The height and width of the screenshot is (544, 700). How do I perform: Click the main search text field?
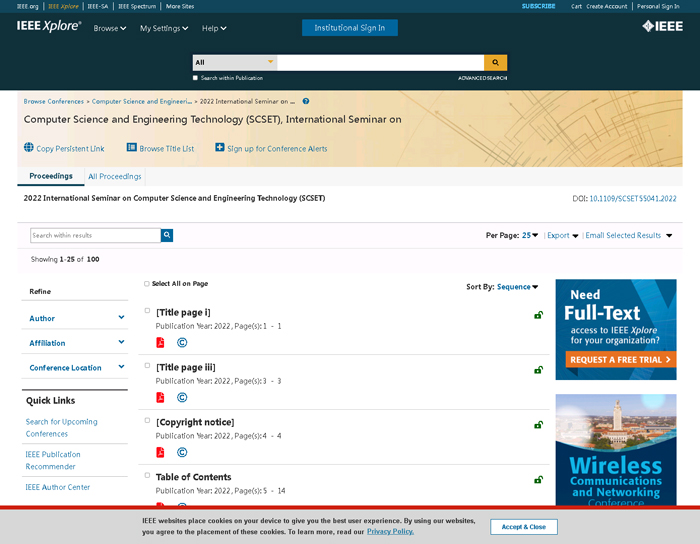click(380, 62)
